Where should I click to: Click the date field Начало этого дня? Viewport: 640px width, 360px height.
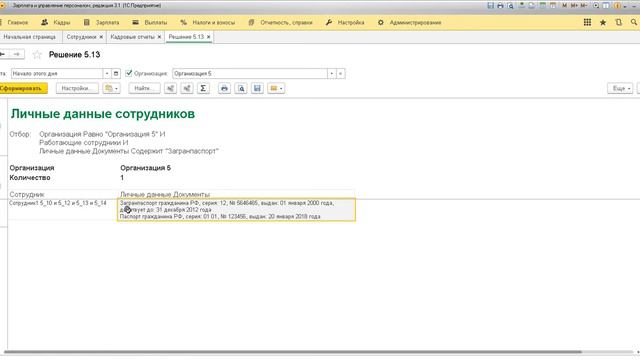(57, 73)
